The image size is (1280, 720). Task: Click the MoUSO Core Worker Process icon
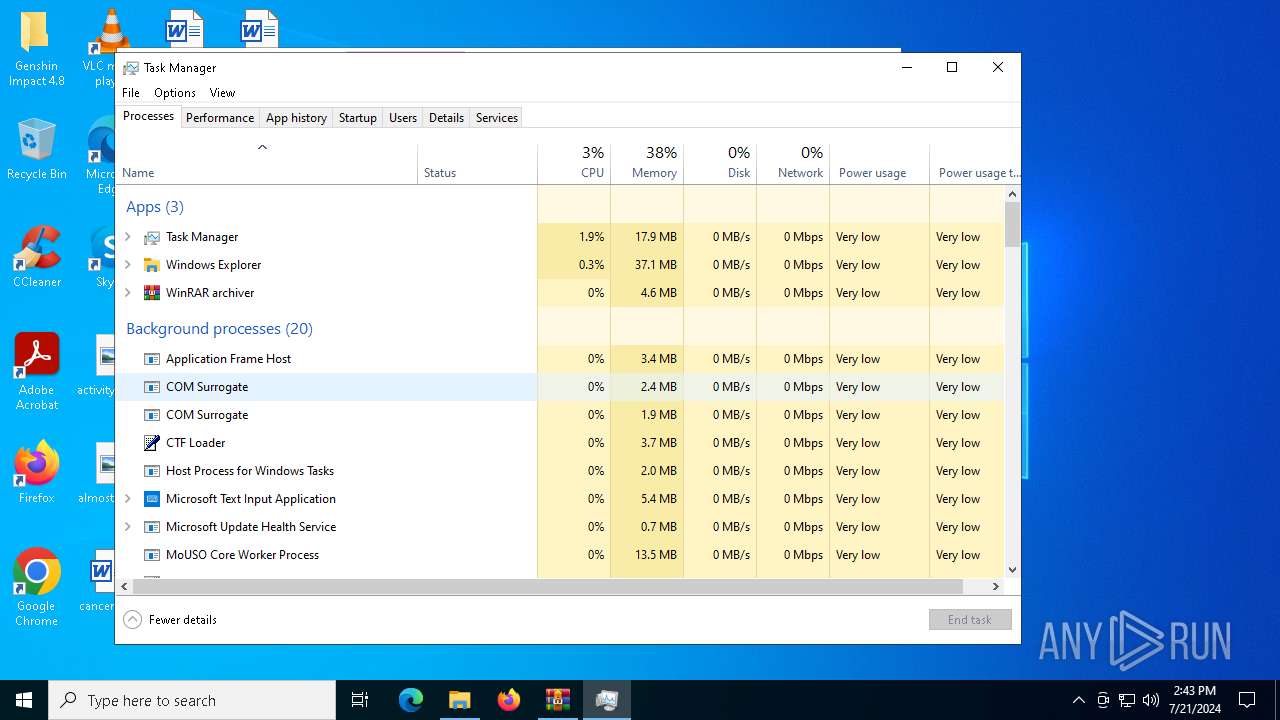(152, 555)
